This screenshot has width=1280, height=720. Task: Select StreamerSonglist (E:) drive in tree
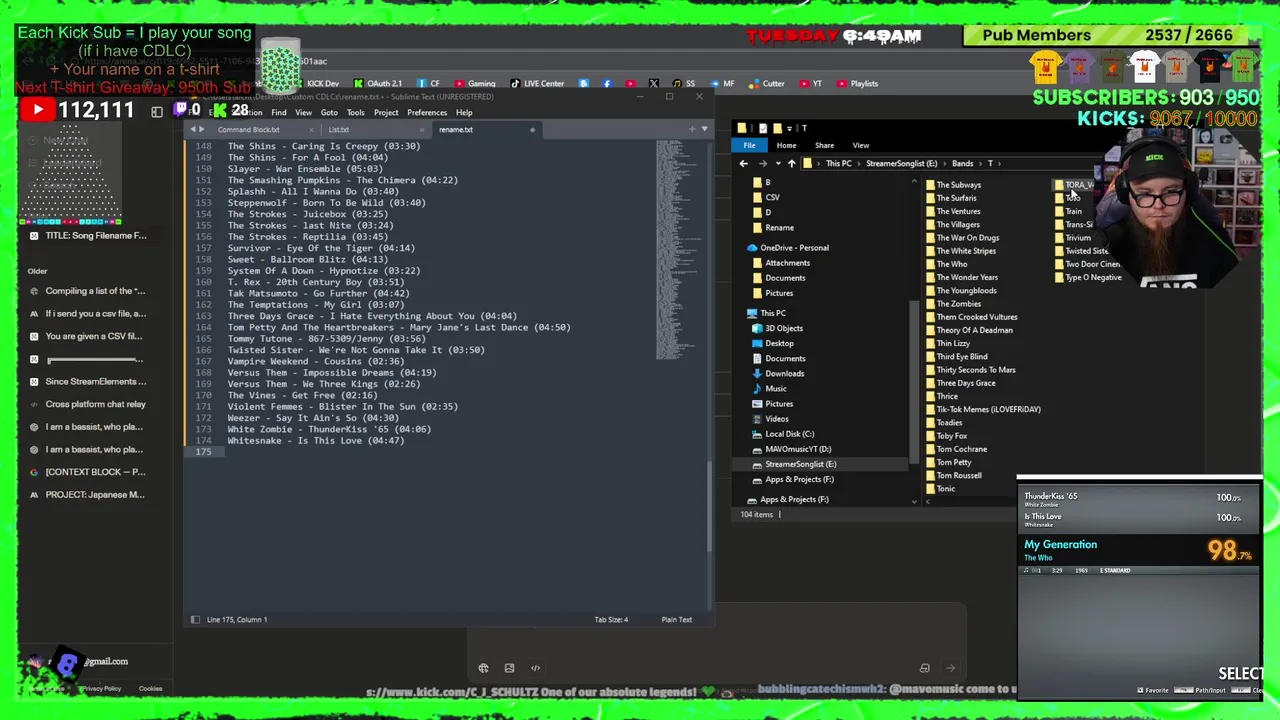coord(800,464)
